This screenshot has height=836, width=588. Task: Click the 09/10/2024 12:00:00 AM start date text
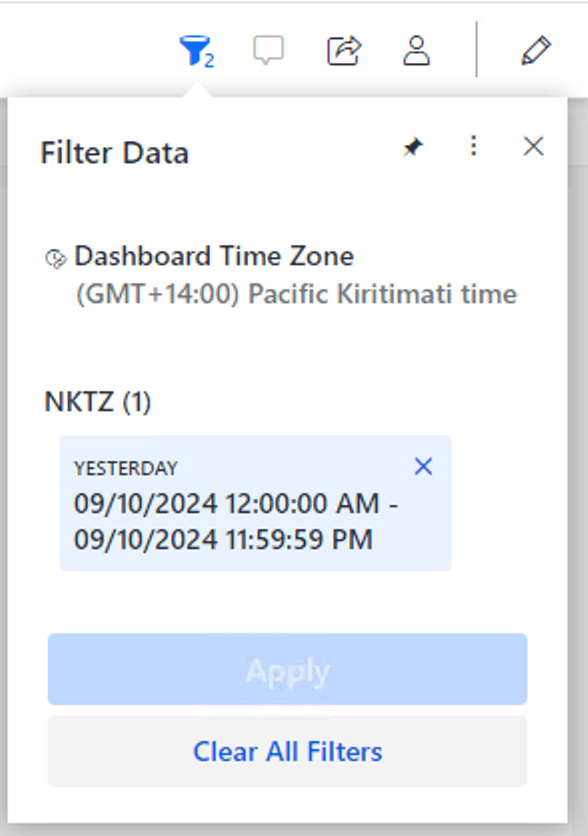coord(227,503)
